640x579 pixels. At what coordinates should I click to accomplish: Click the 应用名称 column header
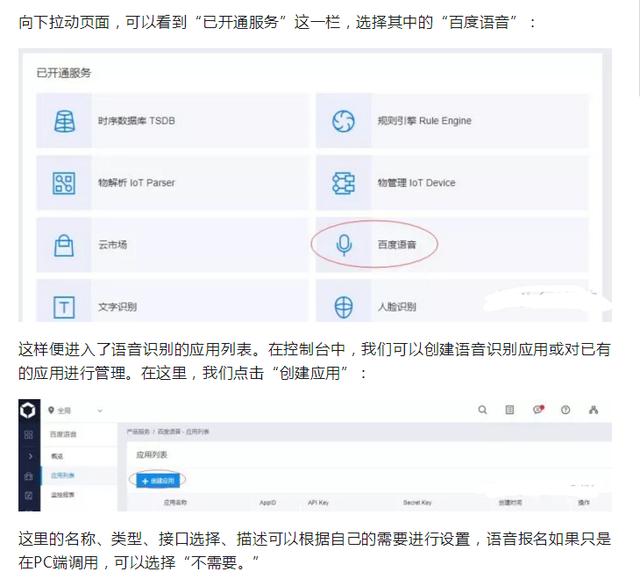(x=175, y=502)
